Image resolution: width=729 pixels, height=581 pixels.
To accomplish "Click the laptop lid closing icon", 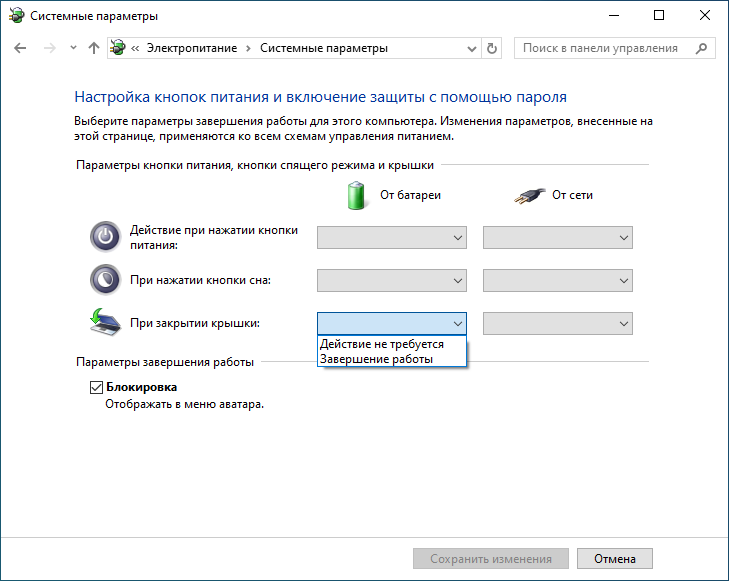I will tap(104, 322).
